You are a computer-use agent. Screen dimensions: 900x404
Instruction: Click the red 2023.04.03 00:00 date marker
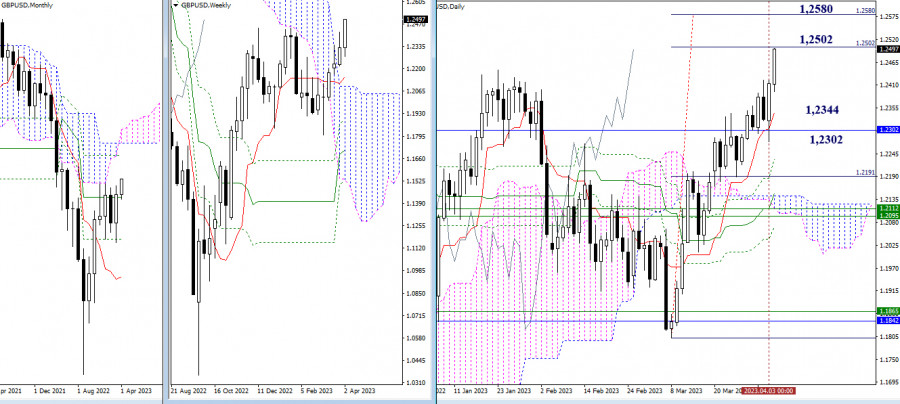pyautogui.click(x=767, y=390)
